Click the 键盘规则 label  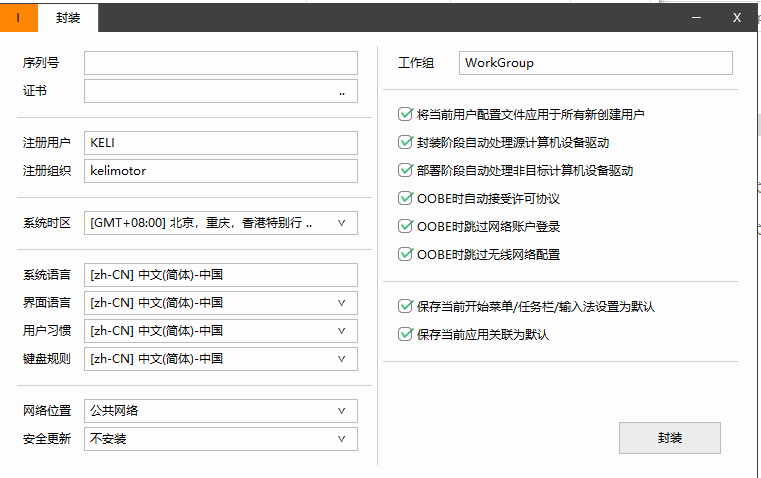point(47,359)
